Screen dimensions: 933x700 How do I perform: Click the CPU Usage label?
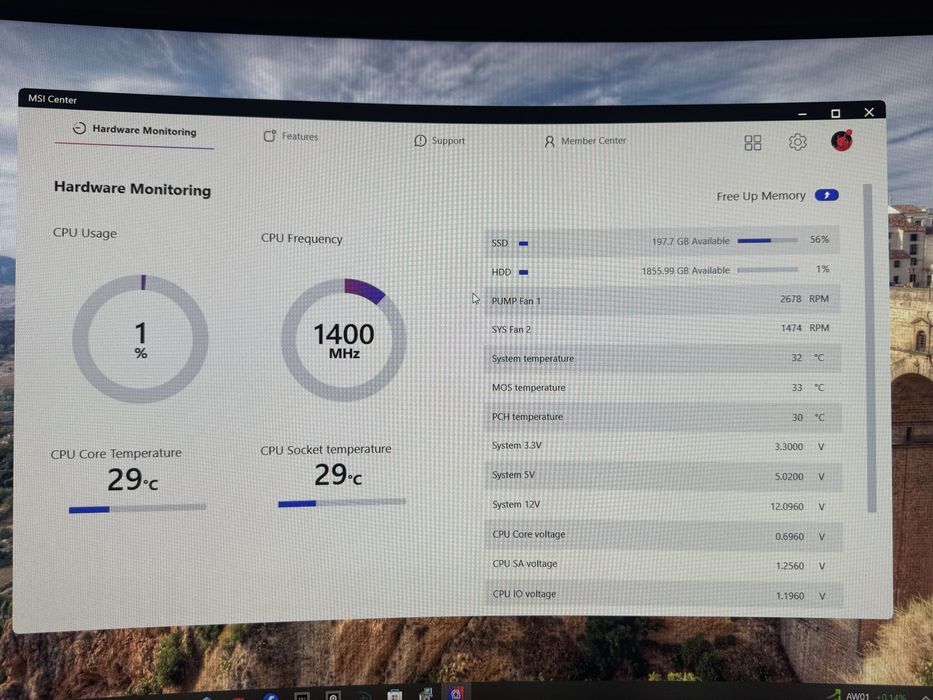coord(84,233)
